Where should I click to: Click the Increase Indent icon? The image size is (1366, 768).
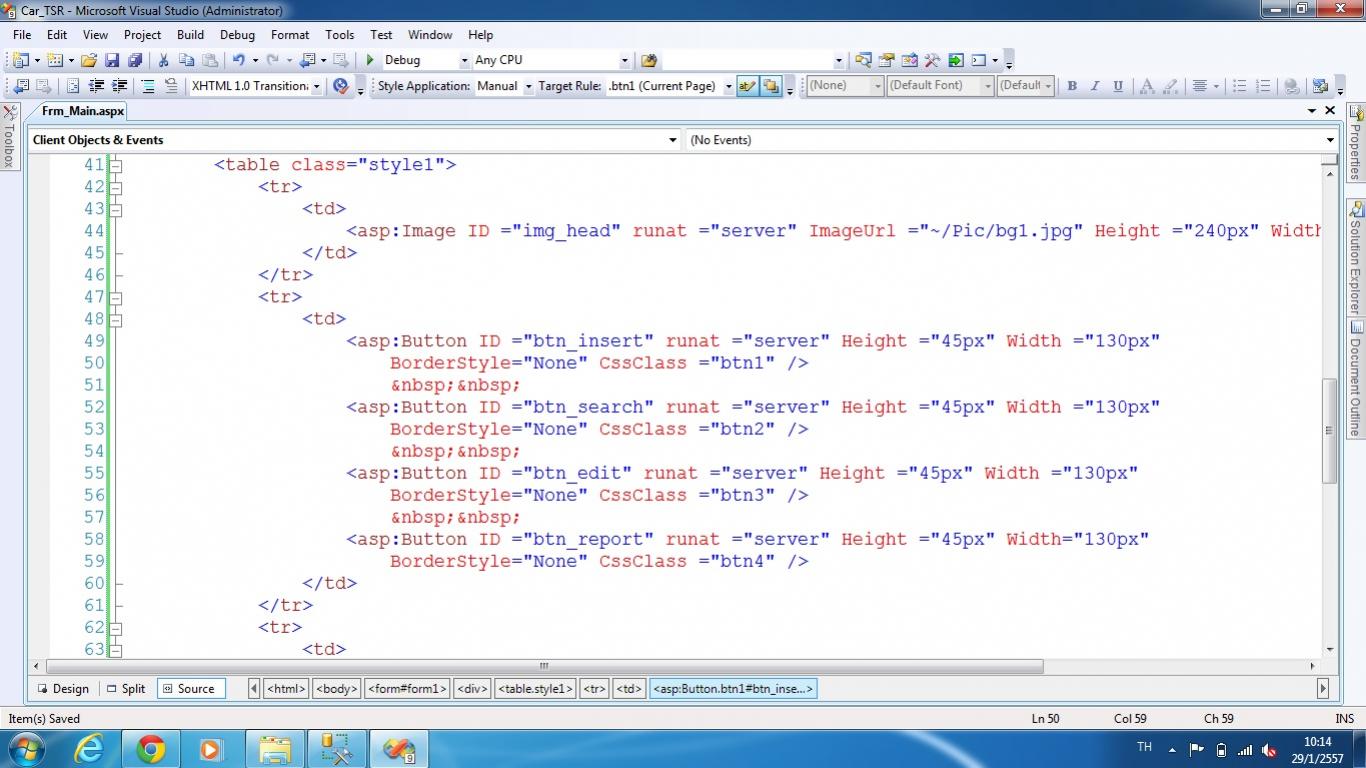pyautogui.click(x=119, y=86)
